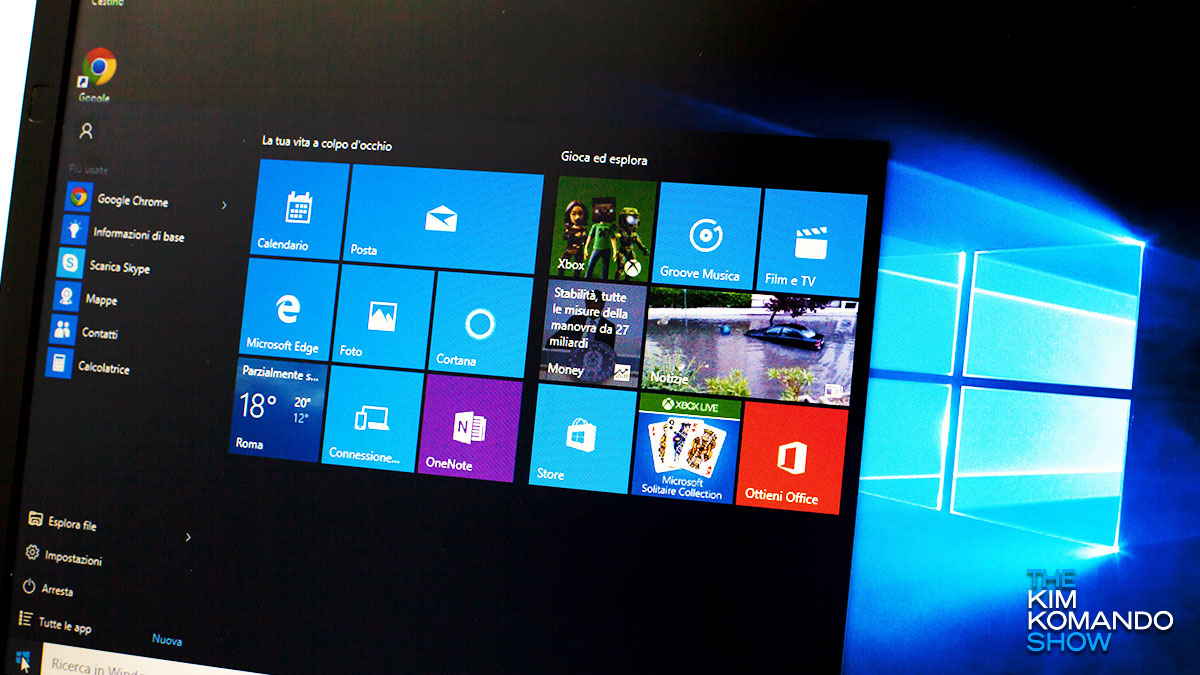Viewport: 1200px width, 675px height.
Task: Open the Money news tile
Action: point(592,333)
